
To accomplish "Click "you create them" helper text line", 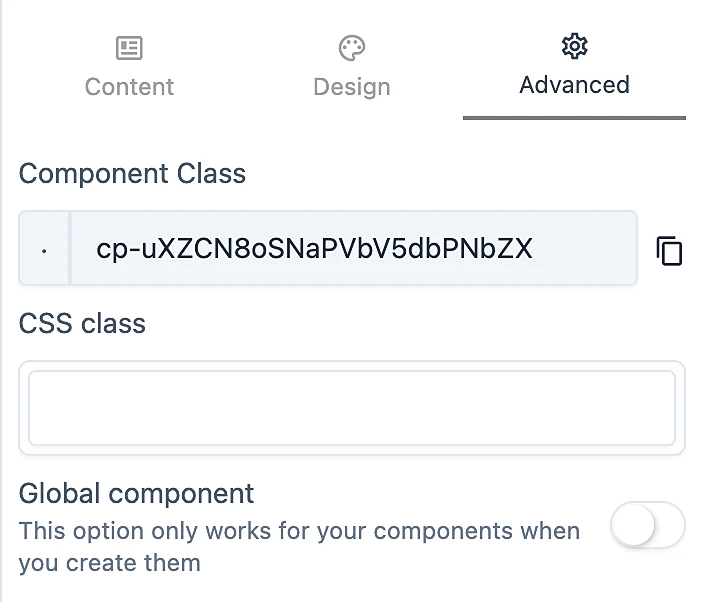I will pyautogui.click(x=109, y=563).
